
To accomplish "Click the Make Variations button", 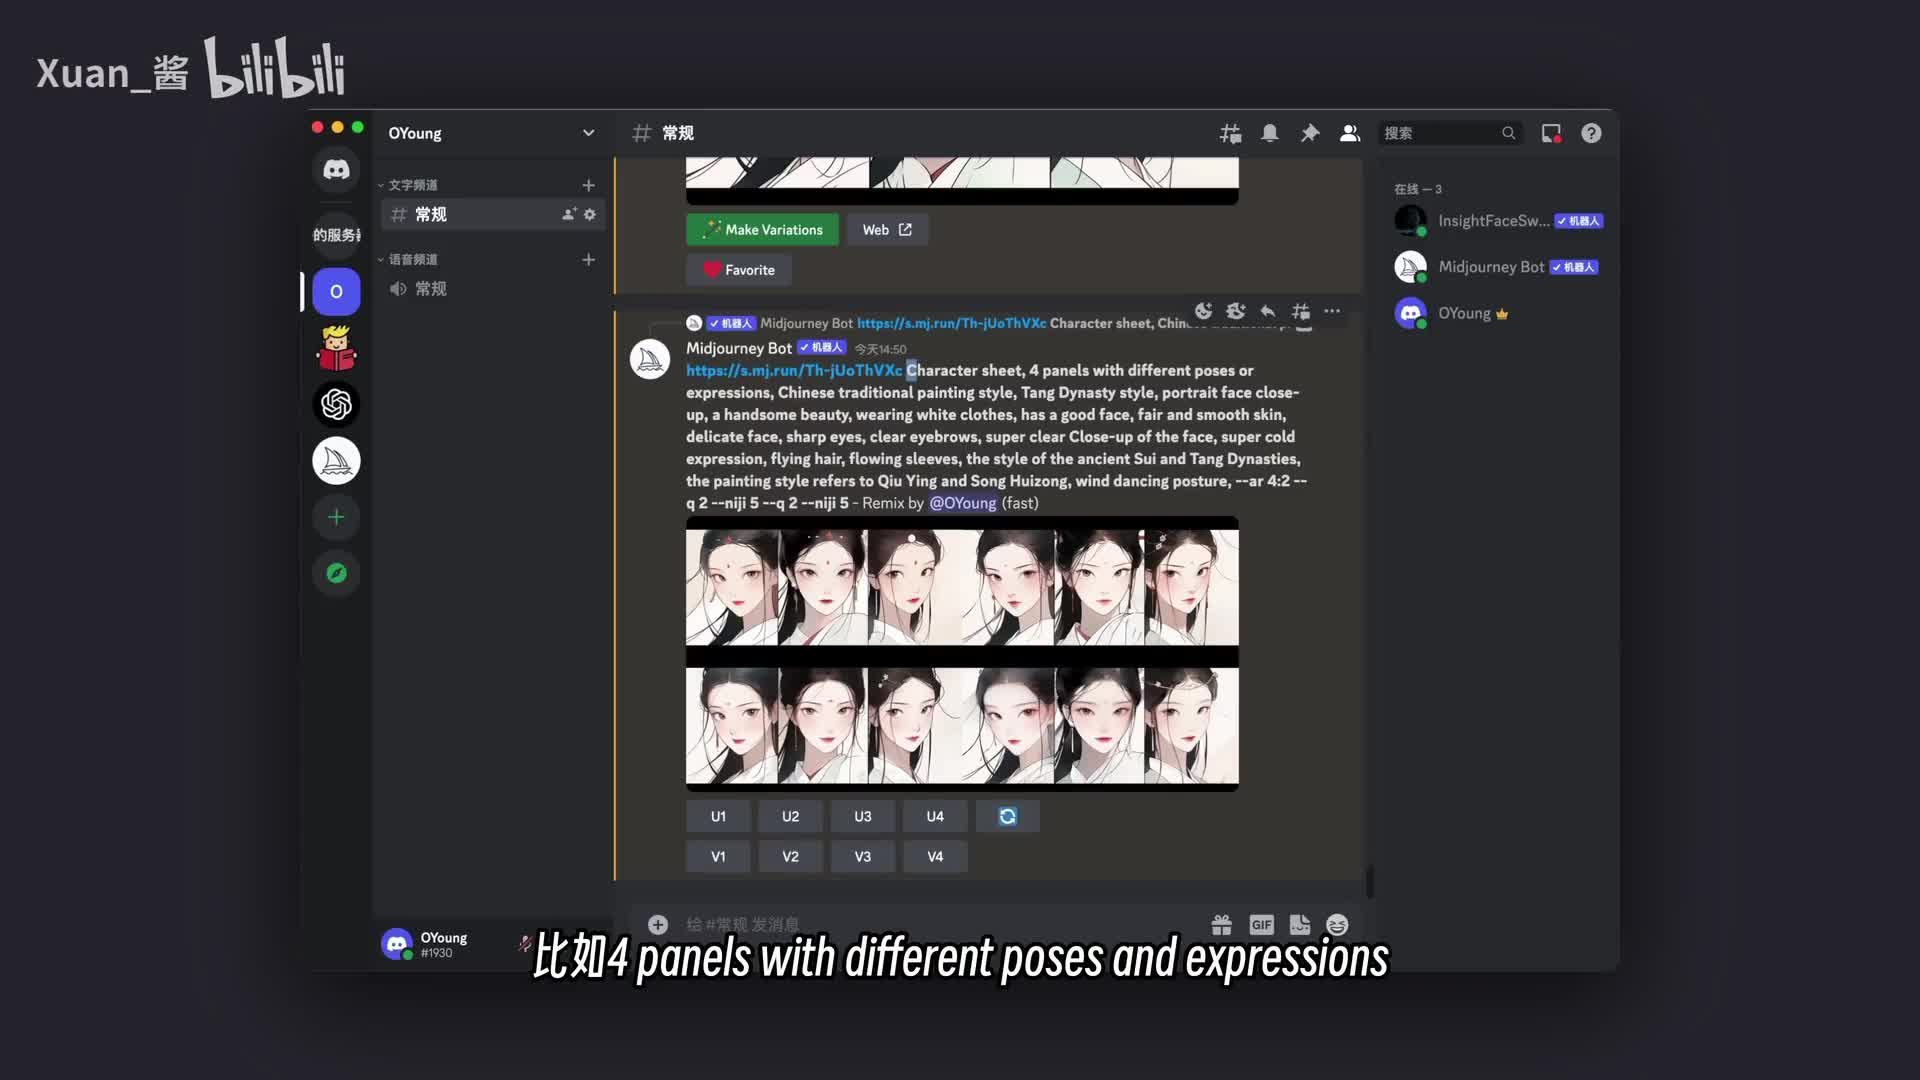I will (x=763, y=229).
